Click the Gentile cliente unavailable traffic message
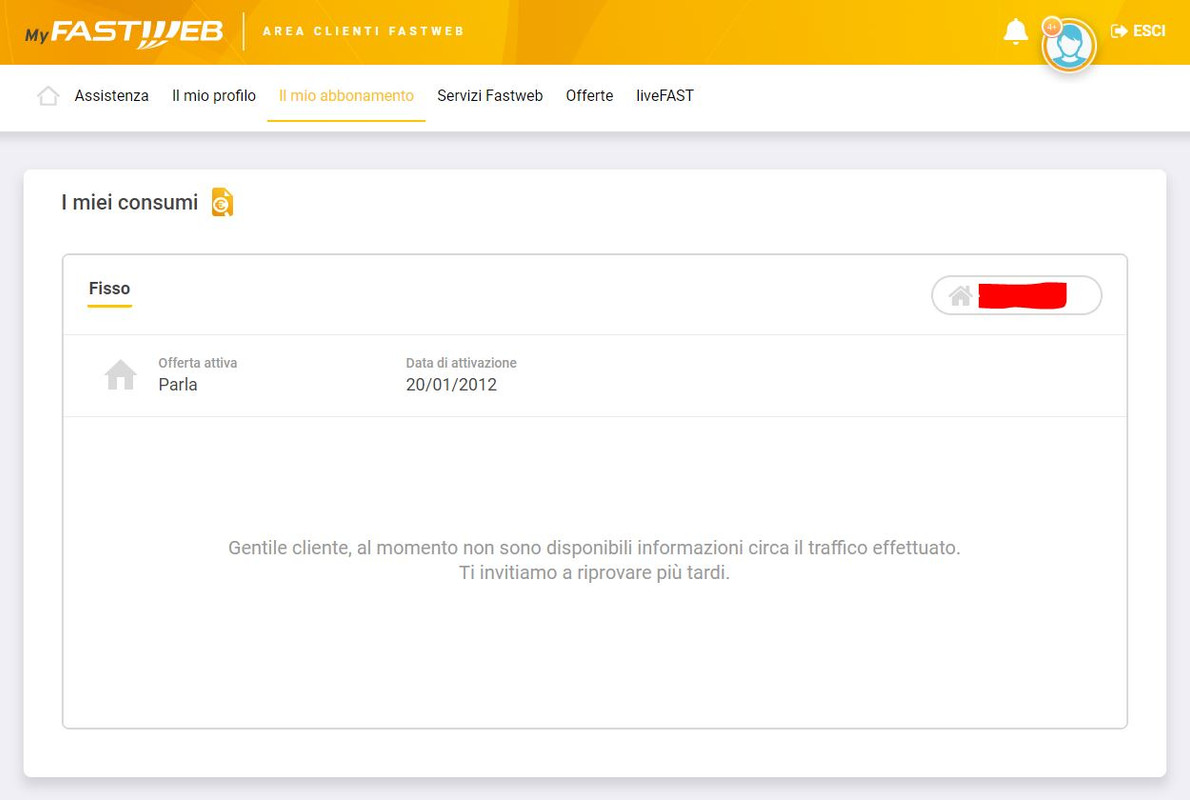Screen dimensions: 1190x800 click(x=594, y=548)
